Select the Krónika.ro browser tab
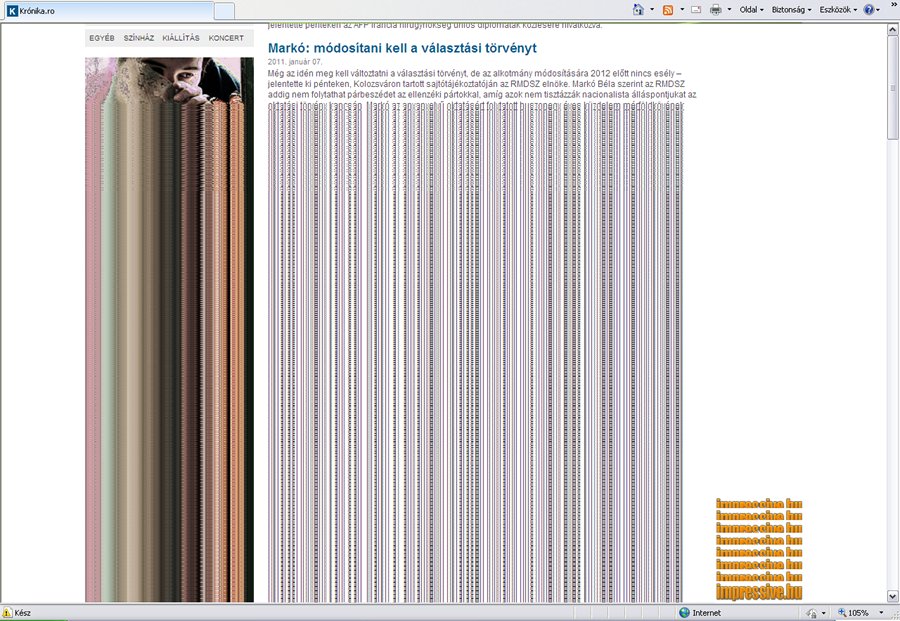The width and height of the screenshot is (900, 621). click(x=107, y=11)
